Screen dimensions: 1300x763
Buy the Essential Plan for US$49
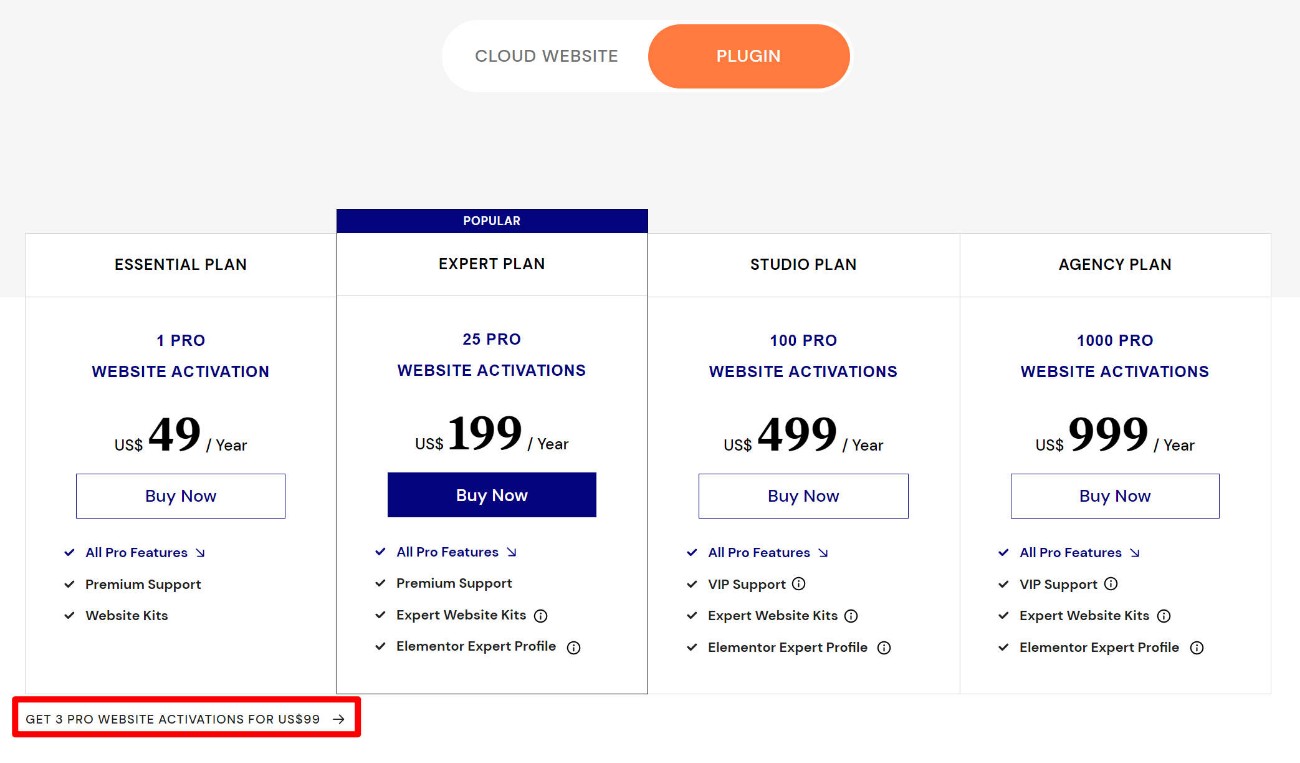[x=181, y=496]
